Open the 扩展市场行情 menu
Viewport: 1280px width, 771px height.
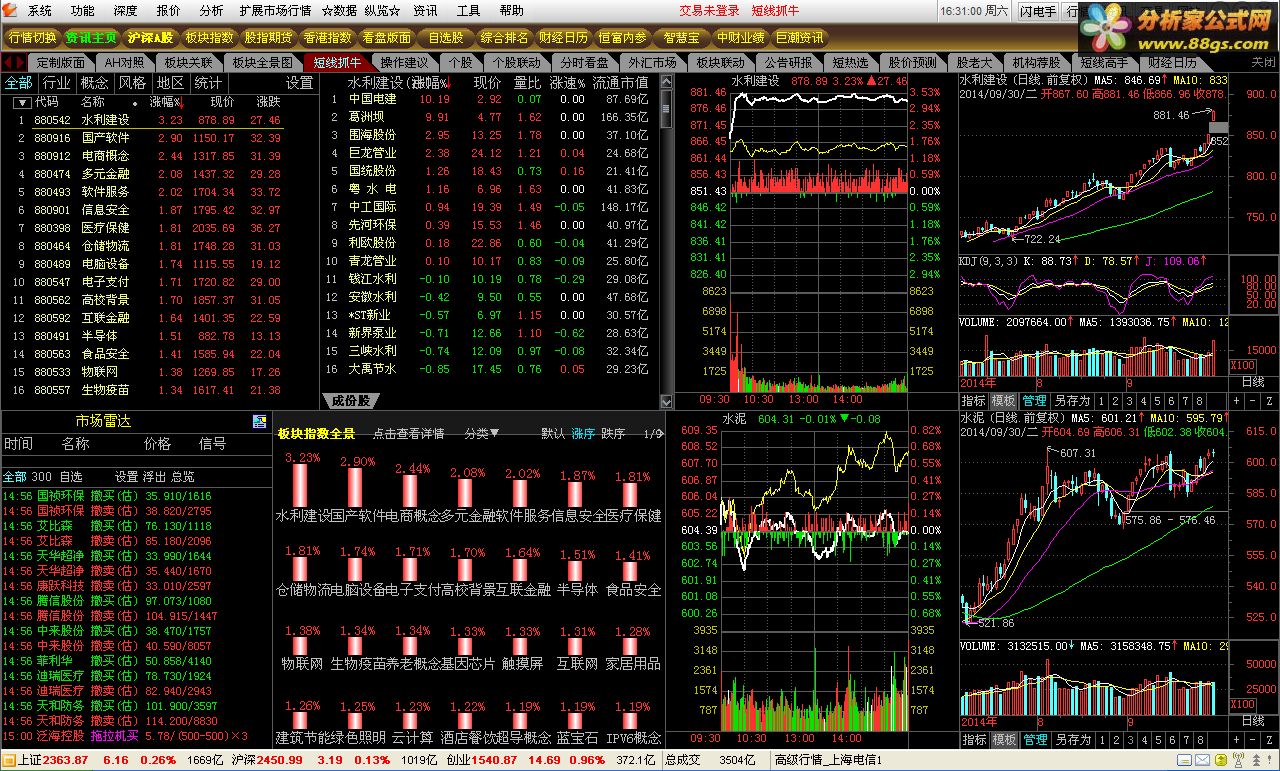[275, 11]
